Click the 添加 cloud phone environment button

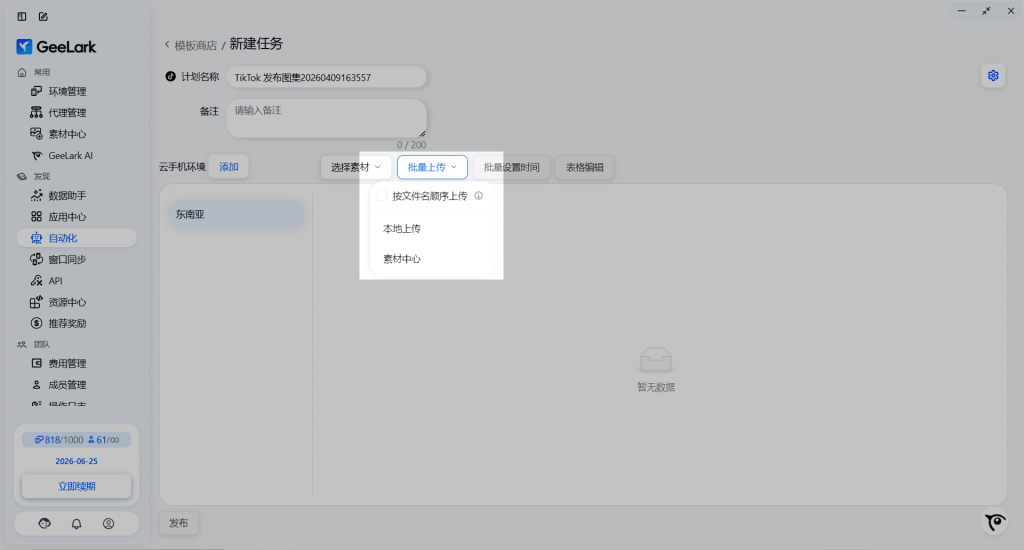tap(229, 167)
